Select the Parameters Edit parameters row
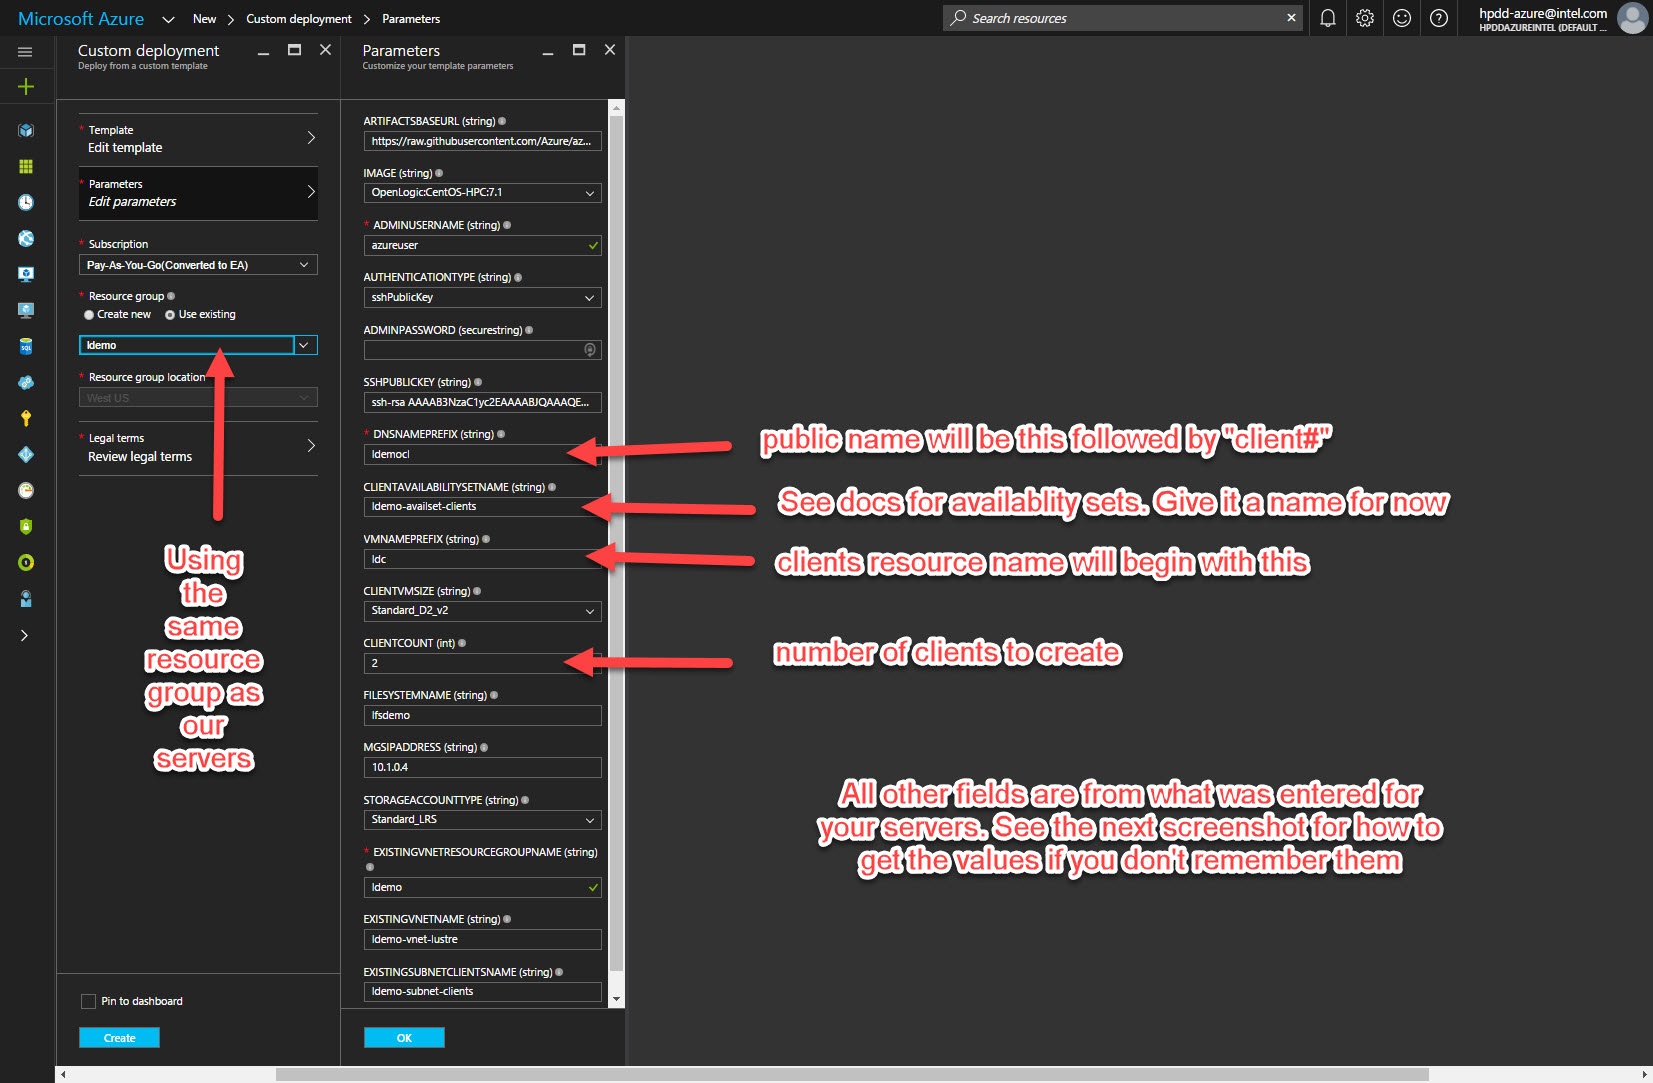This screenshot has height=1083, width=1653. click(198, 193)
